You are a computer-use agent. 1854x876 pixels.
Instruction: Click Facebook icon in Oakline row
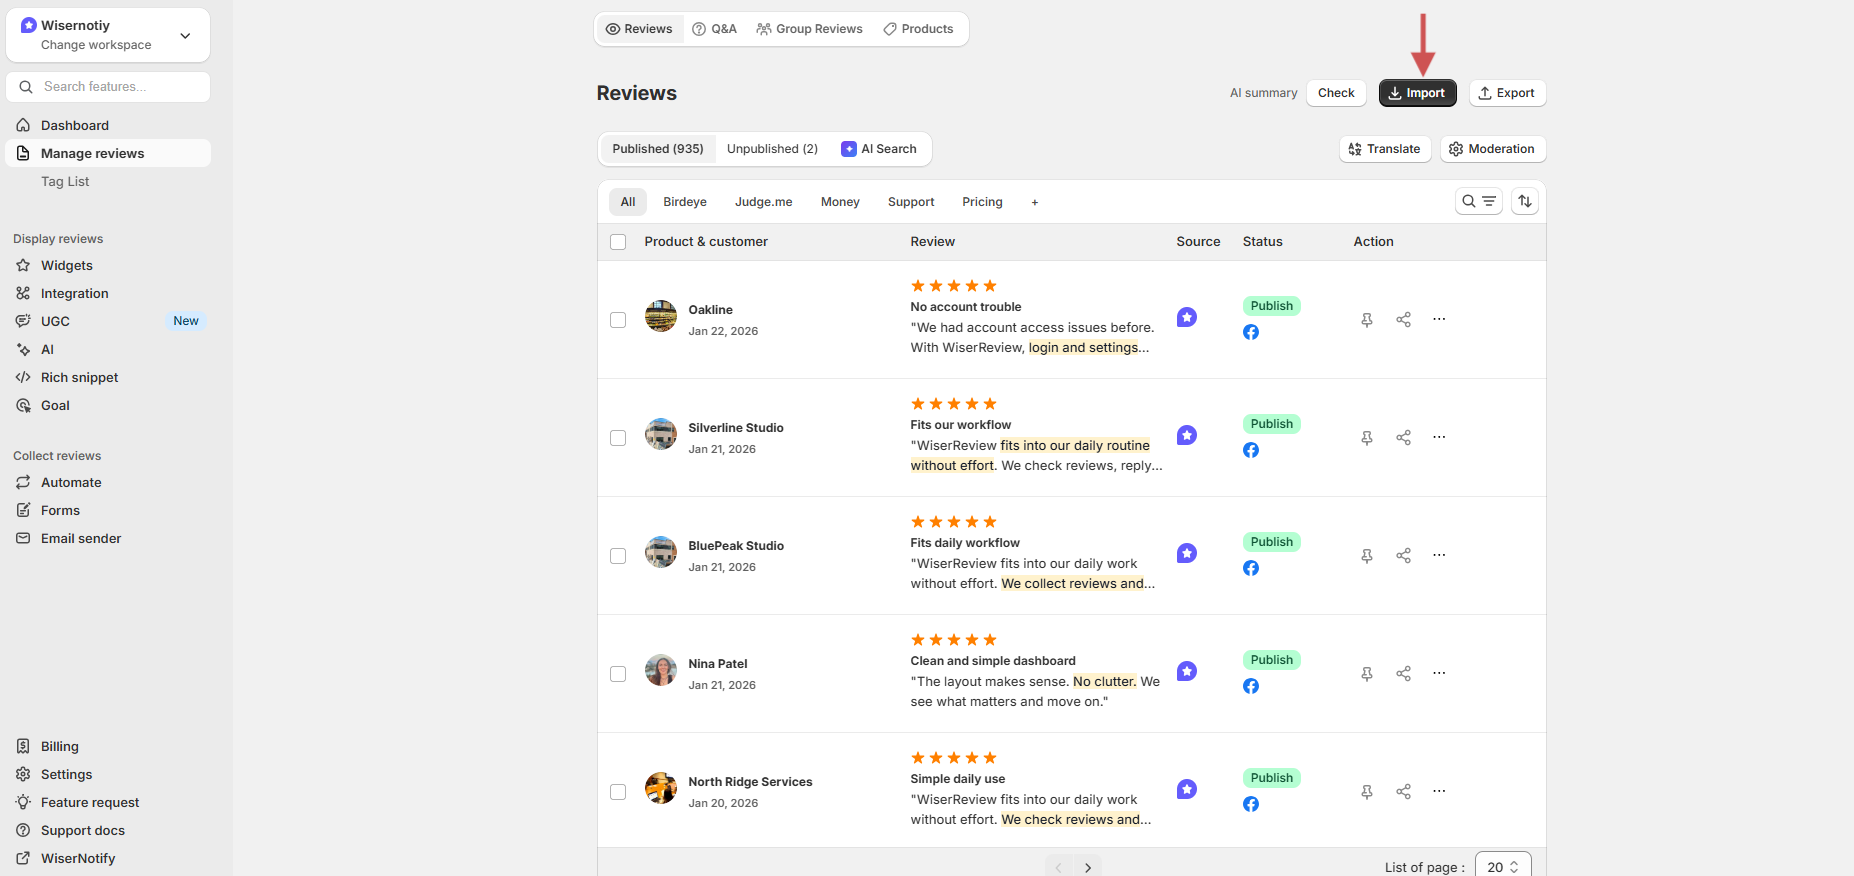[1251, 332]
